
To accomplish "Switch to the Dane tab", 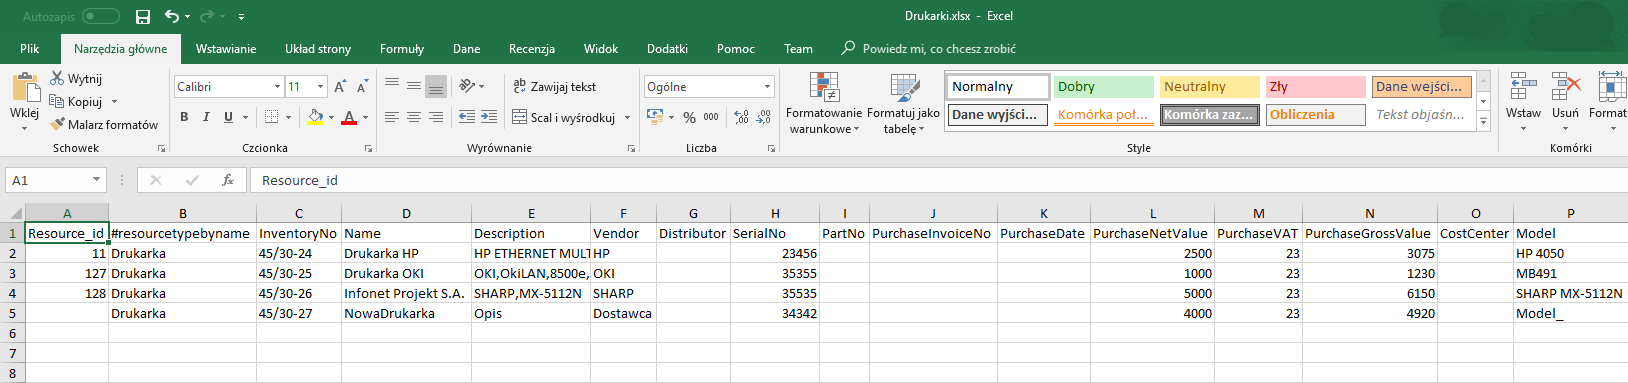I will (466, 48).
